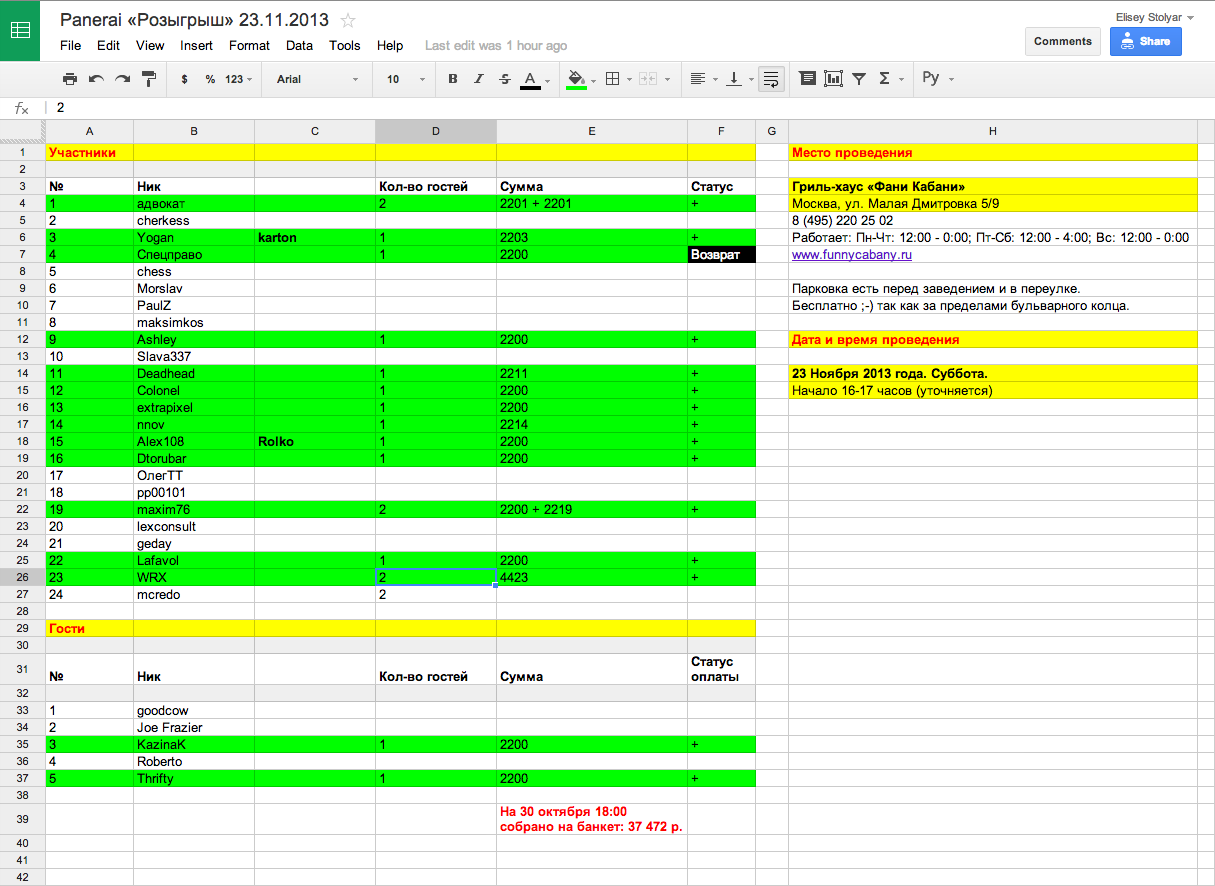Viewport: 1215px width, 886px height.
Task: Star this spreadsheet document
Action: pyautogui.click(x=348, y=20)
